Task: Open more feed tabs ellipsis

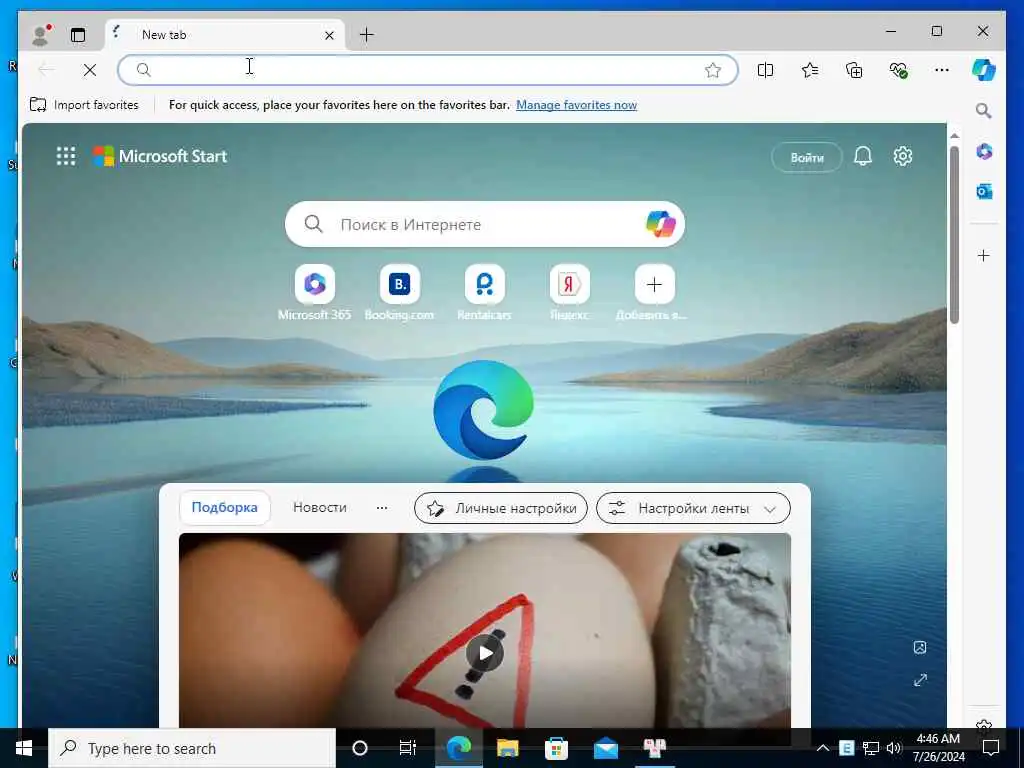Action: click(x=382, y=507)
